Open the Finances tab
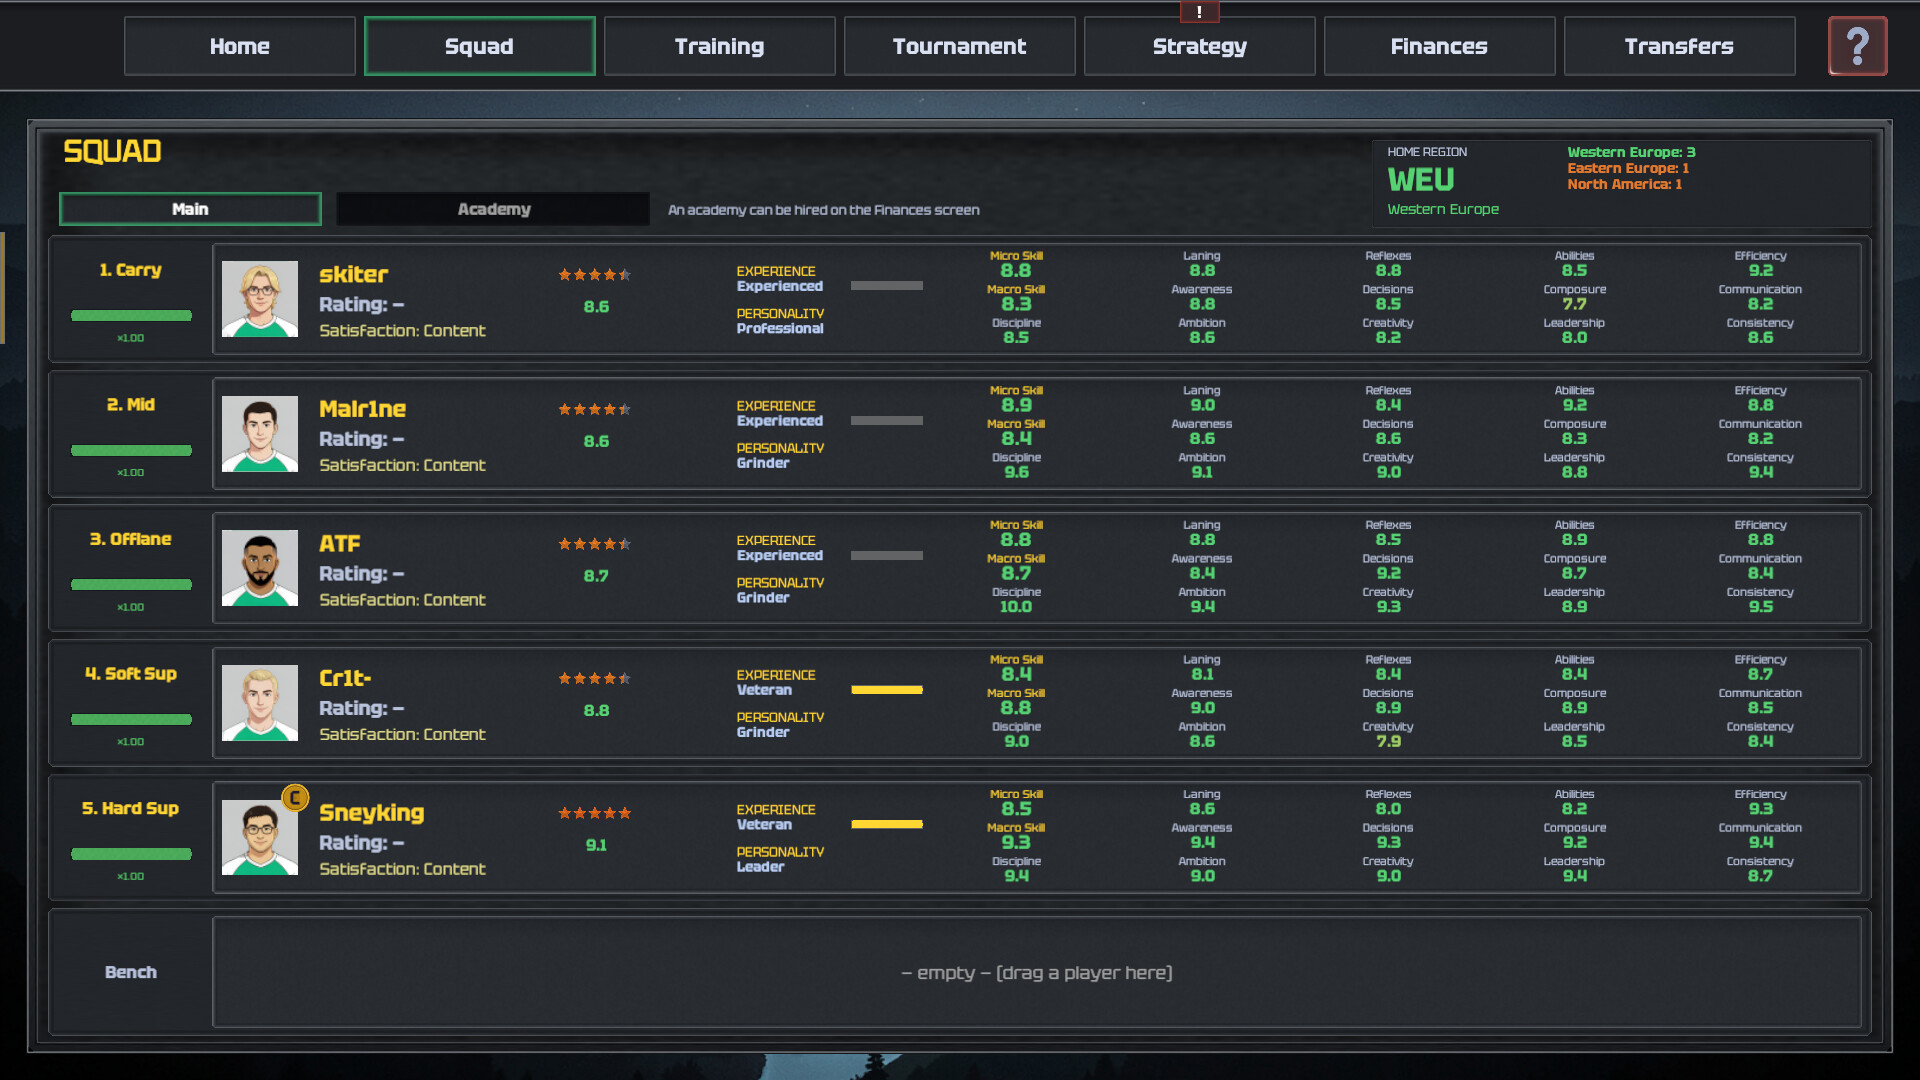This screenshot has width=1920, height=1080. 1440,46
